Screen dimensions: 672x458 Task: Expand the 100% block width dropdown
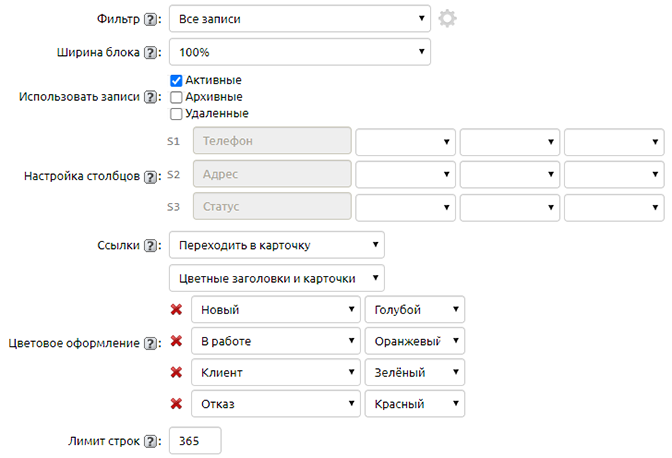[300, 51]
